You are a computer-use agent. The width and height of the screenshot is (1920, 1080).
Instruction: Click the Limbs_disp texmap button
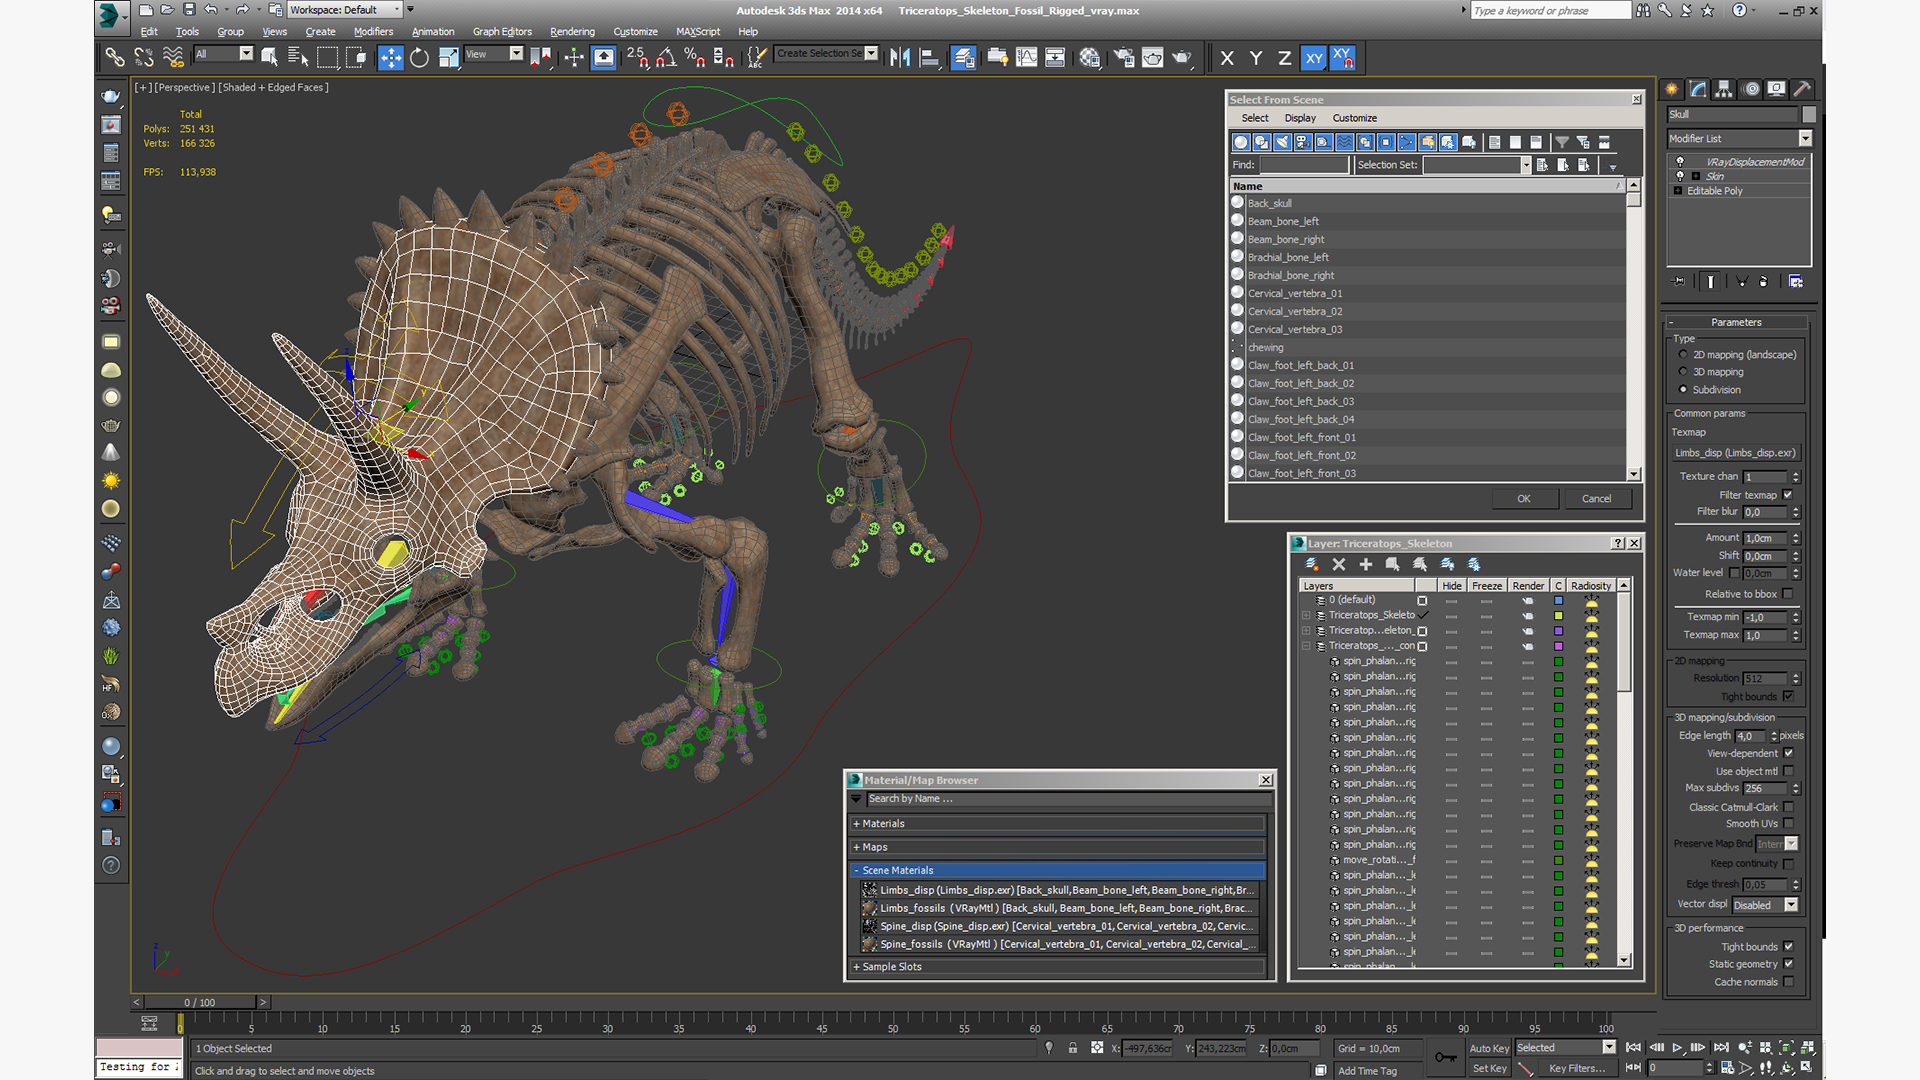click(x=1736, y=453)
